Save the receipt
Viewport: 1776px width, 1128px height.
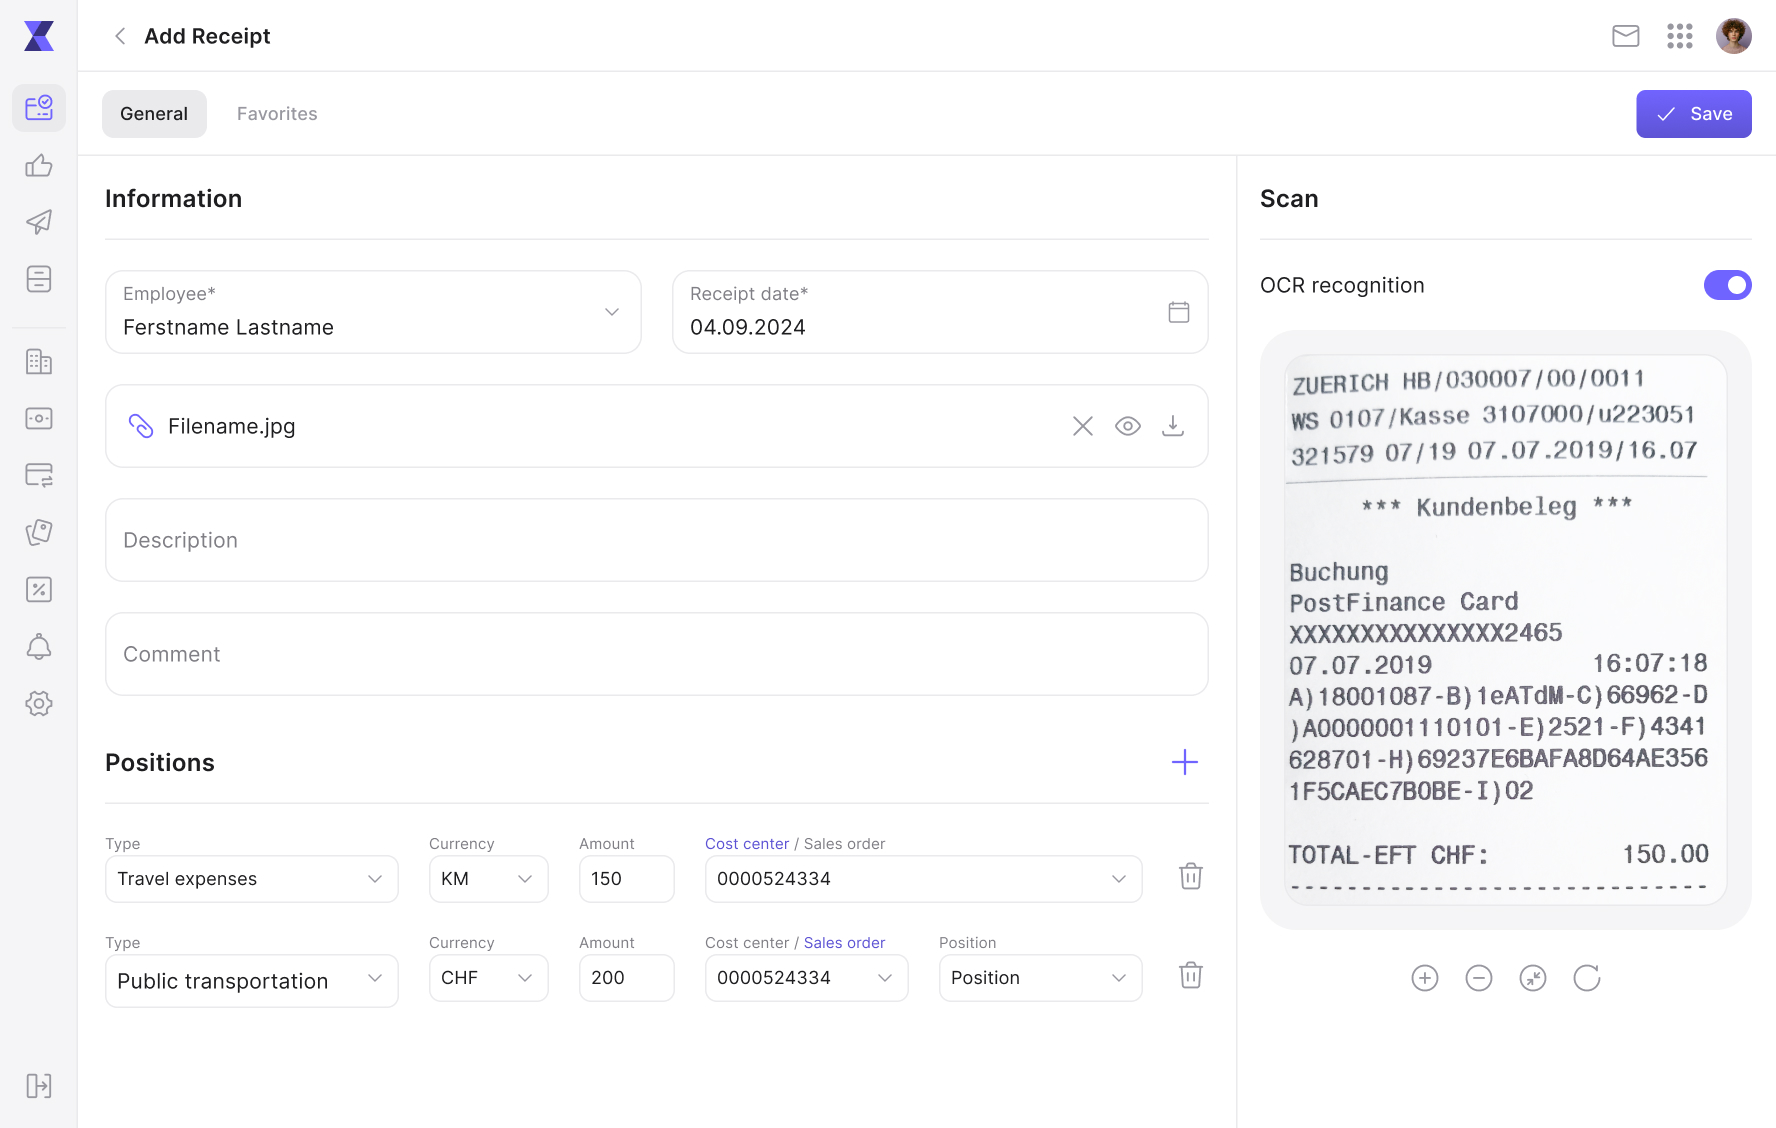(x=1694, y=114)
